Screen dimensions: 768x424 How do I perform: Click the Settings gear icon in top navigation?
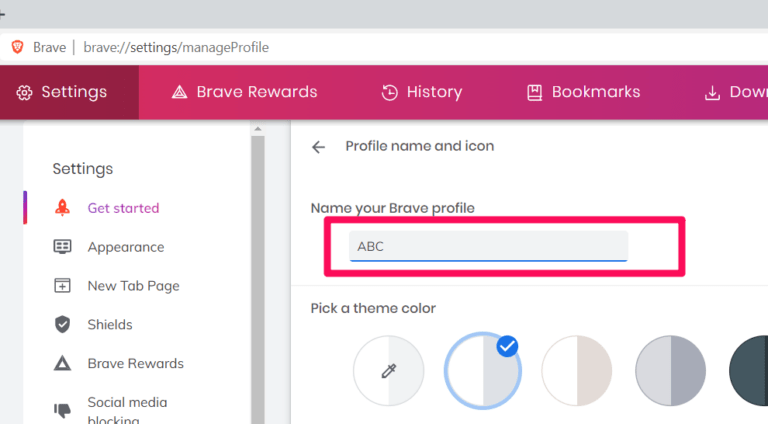tap(24, 93)
